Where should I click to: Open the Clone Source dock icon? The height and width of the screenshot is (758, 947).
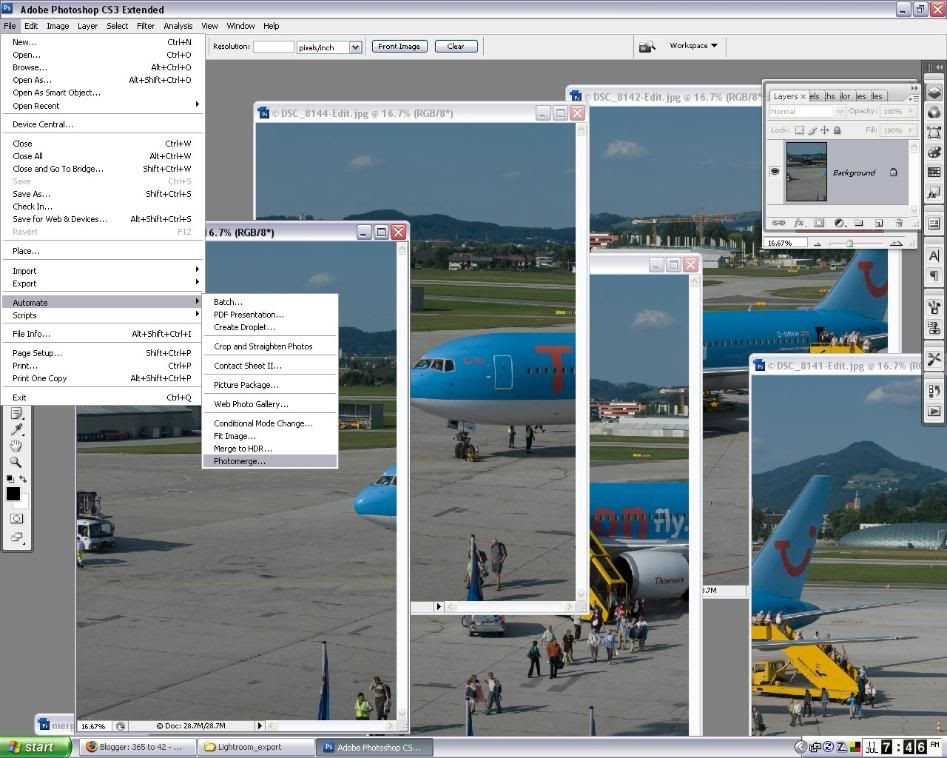pos(934,328)
